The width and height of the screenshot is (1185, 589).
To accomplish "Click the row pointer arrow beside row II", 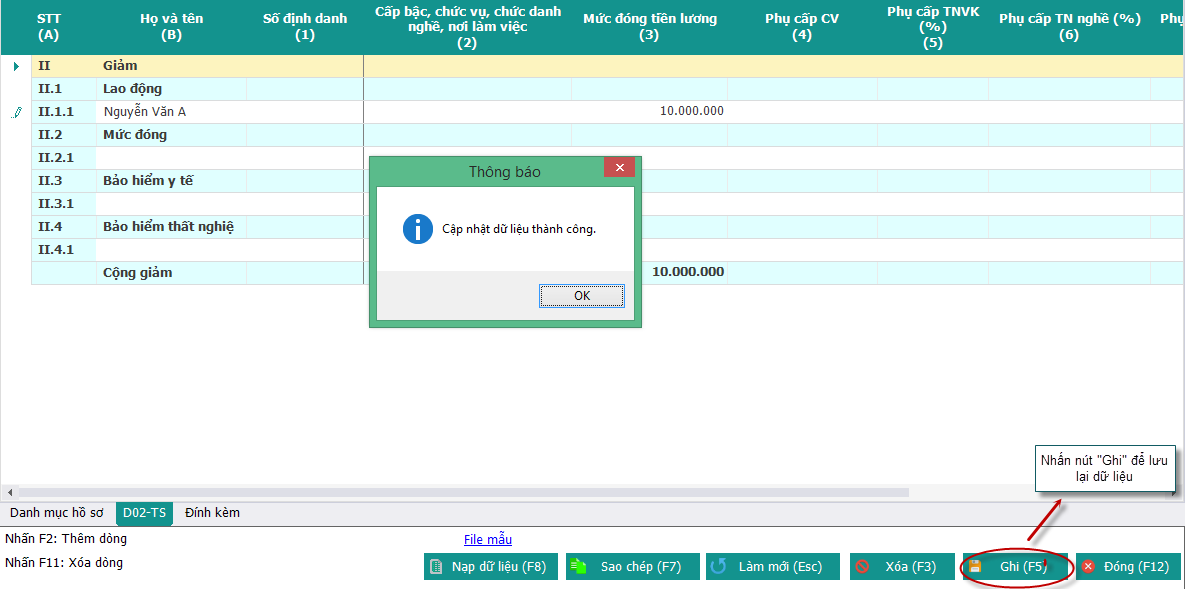I will pos(17,67).
